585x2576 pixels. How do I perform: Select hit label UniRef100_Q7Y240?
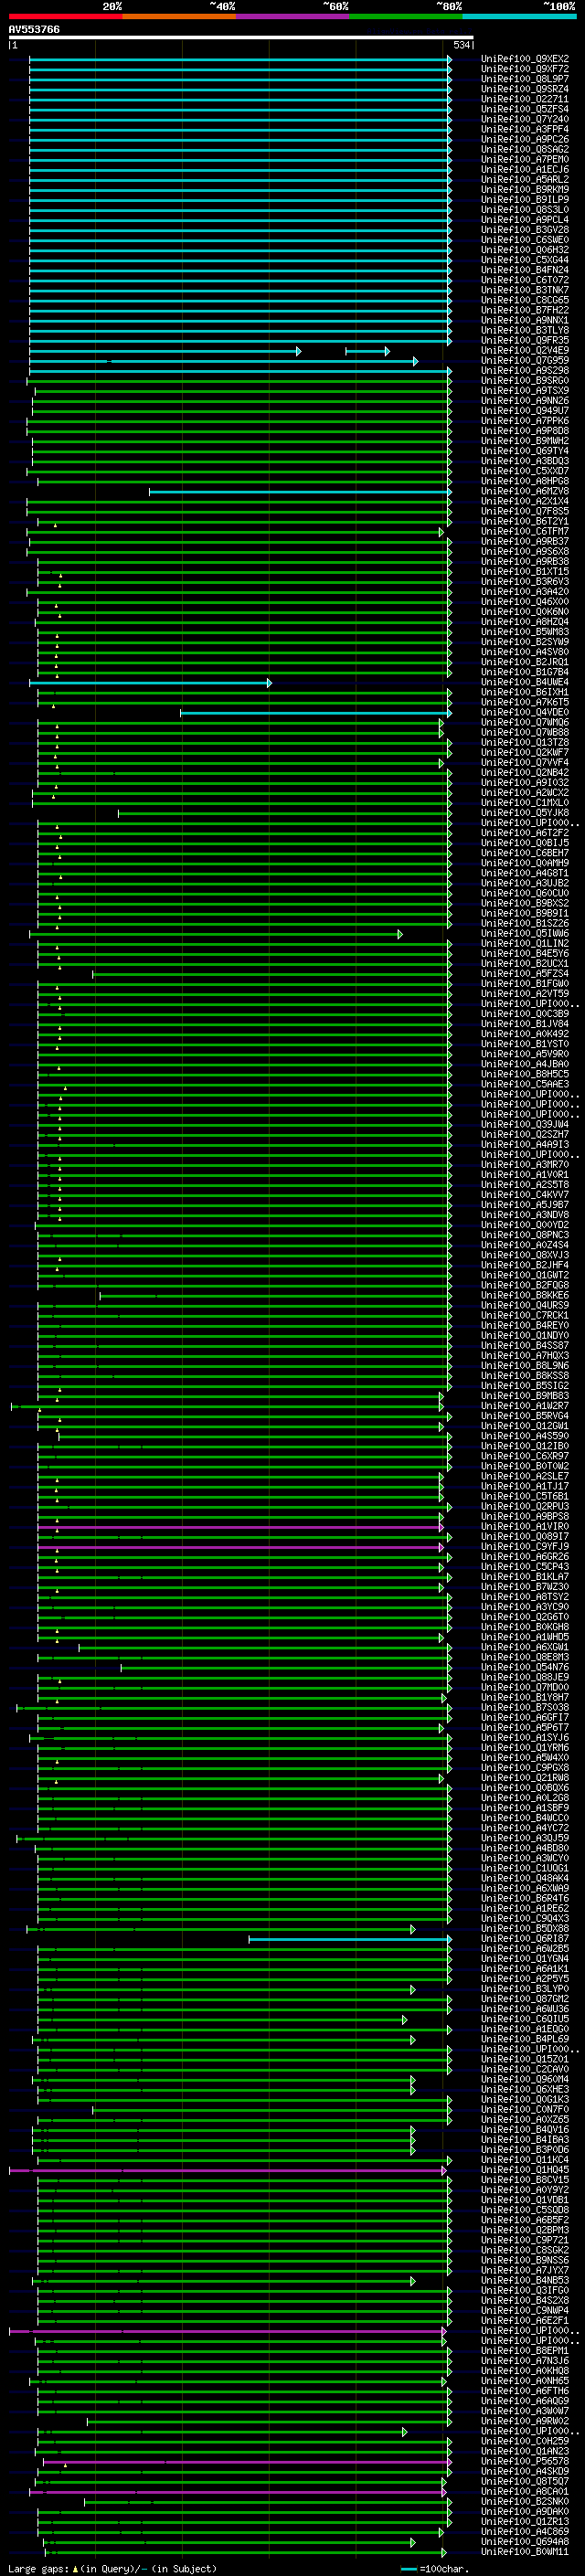tap(525, 119)
